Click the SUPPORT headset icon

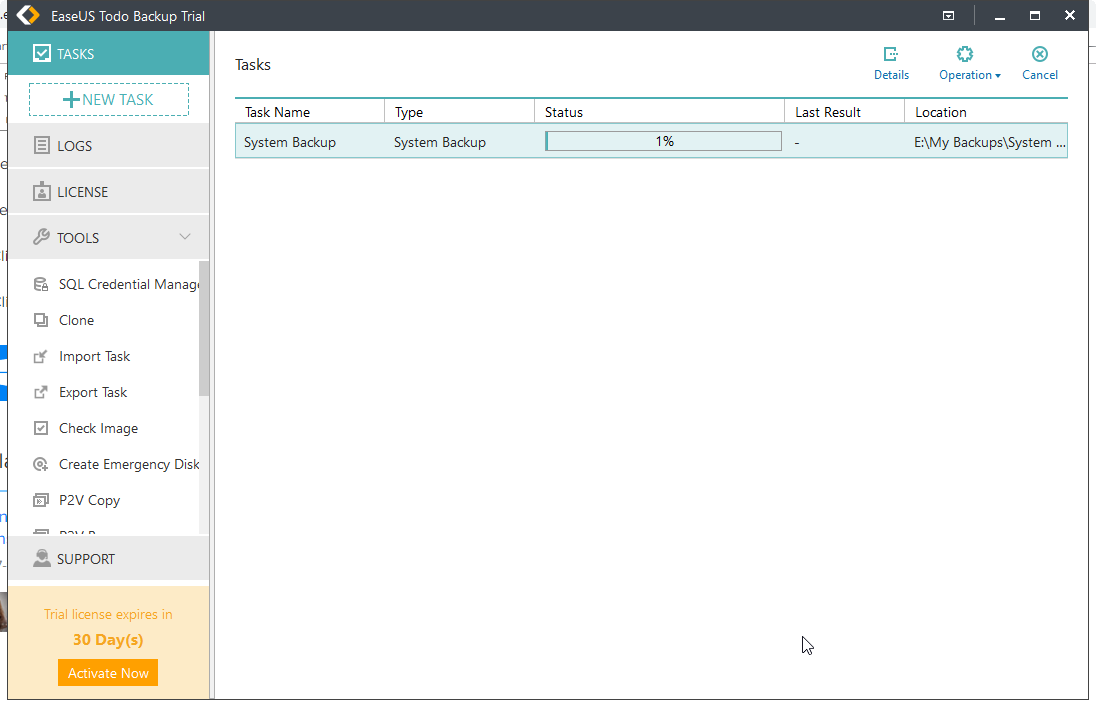pyautogui.click(x=42, y=558)
